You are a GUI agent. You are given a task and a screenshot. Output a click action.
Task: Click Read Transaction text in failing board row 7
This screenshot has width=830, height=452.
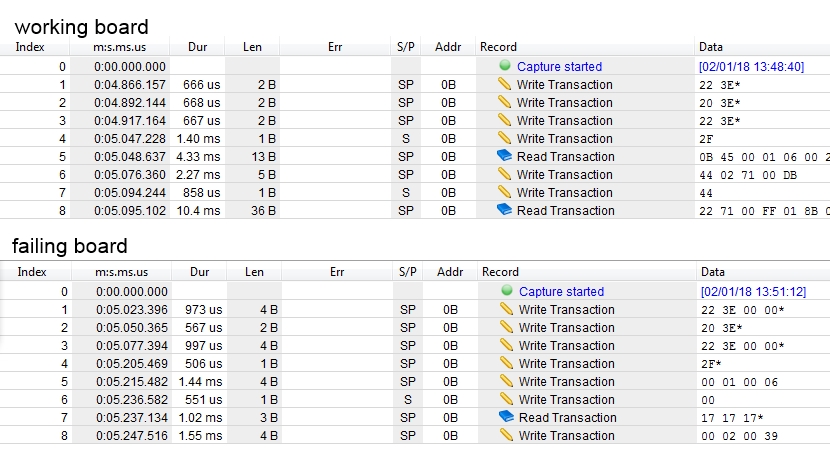567,418
